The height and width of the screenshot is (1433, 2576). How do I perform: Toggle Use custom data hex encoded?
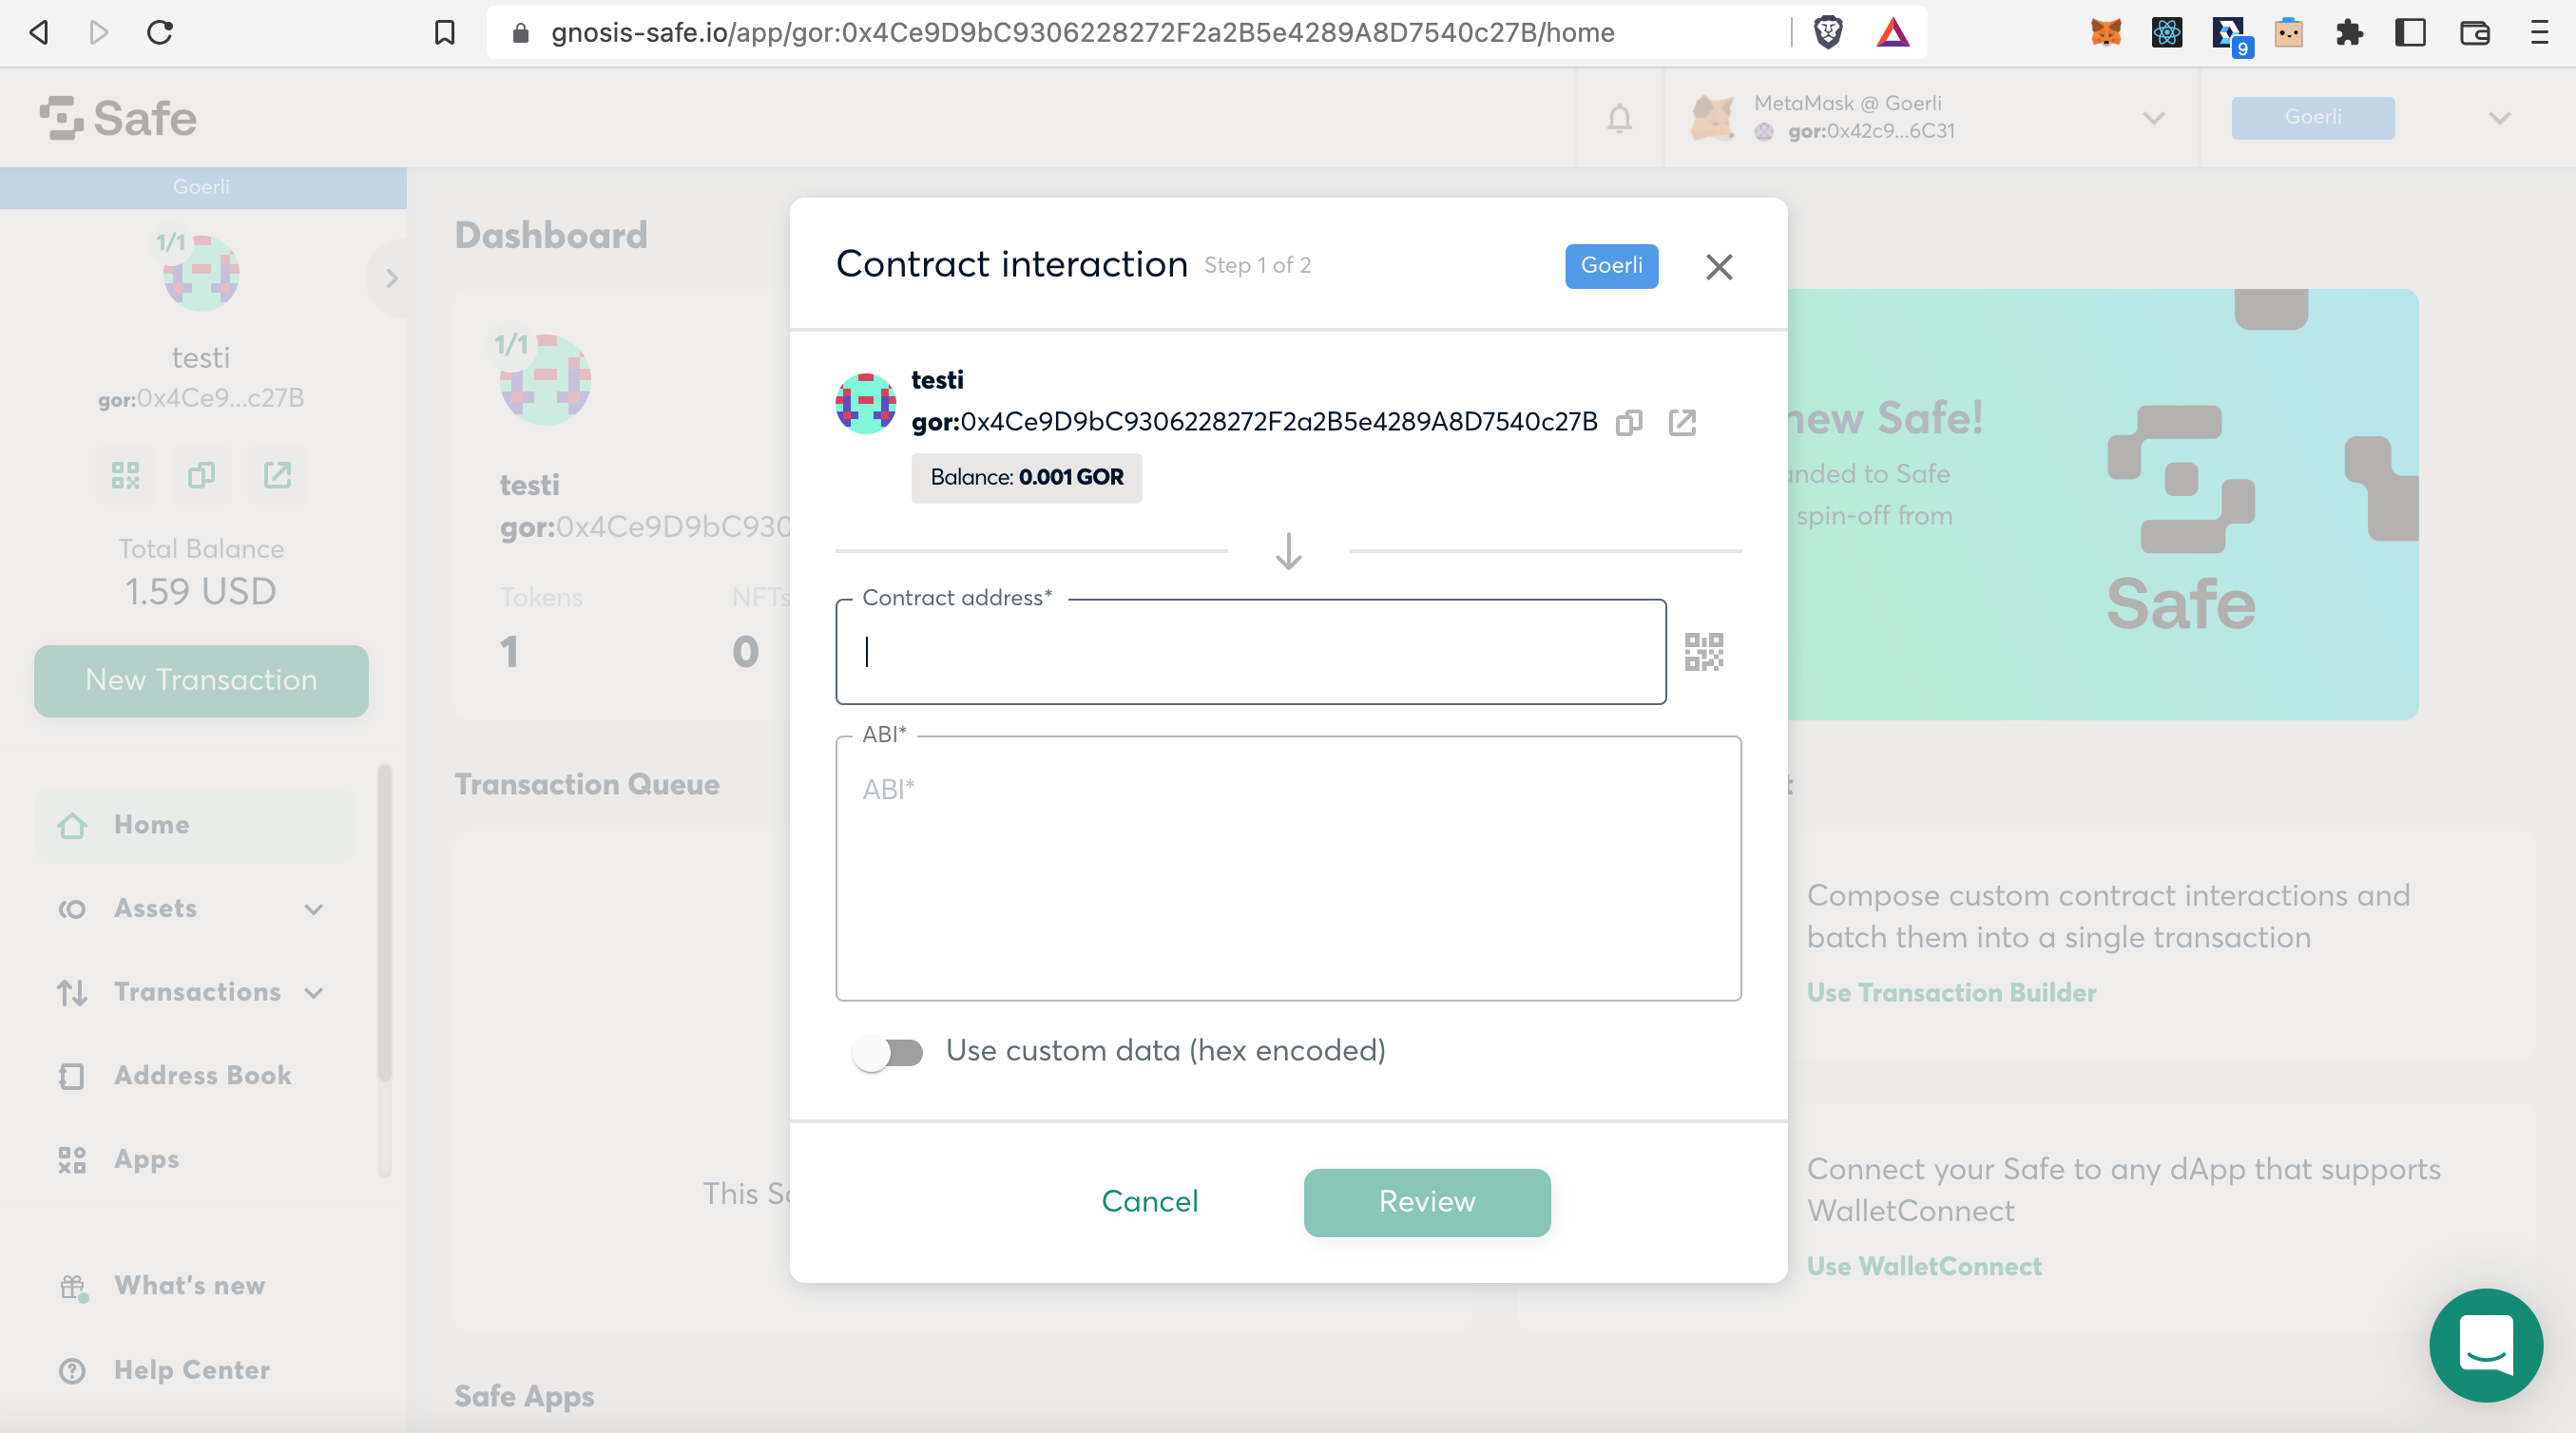point(888,1052)
